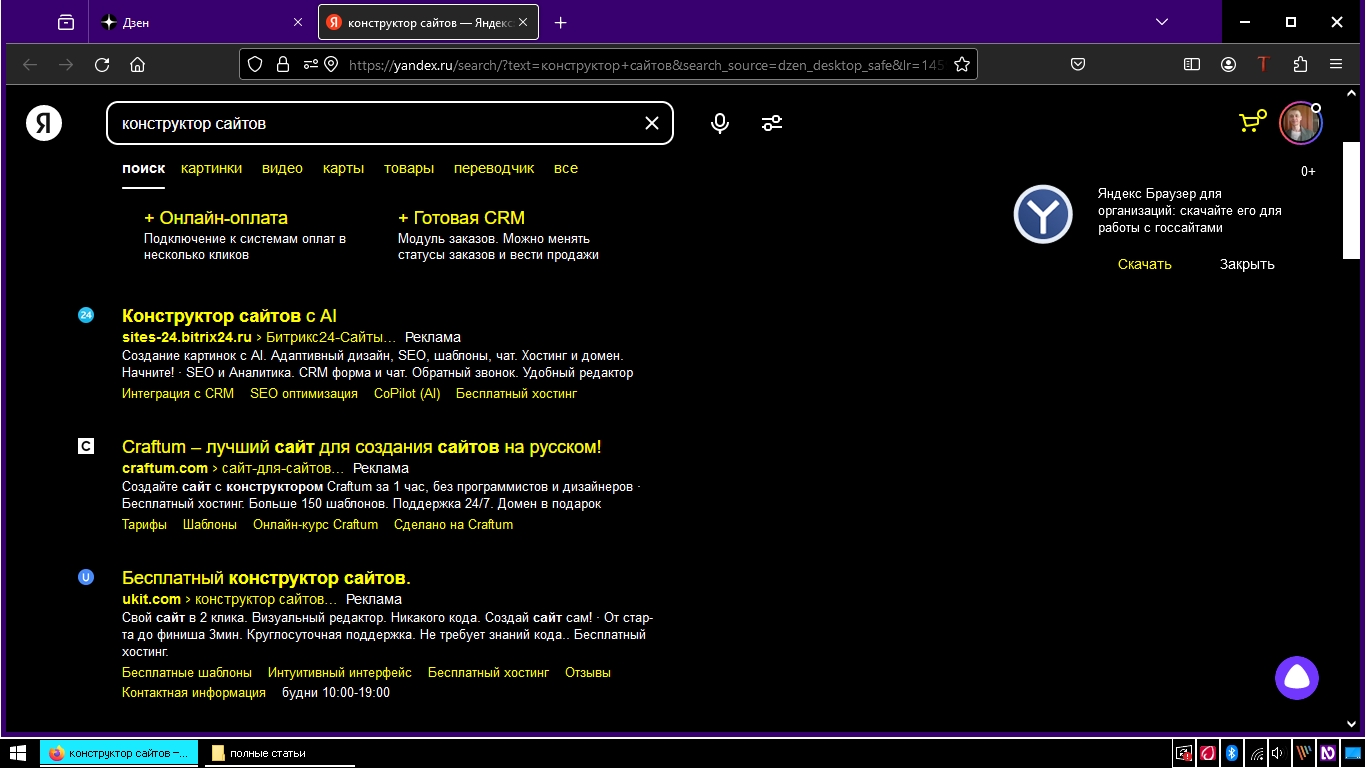Switch to картинки tab

click(211, 168)
